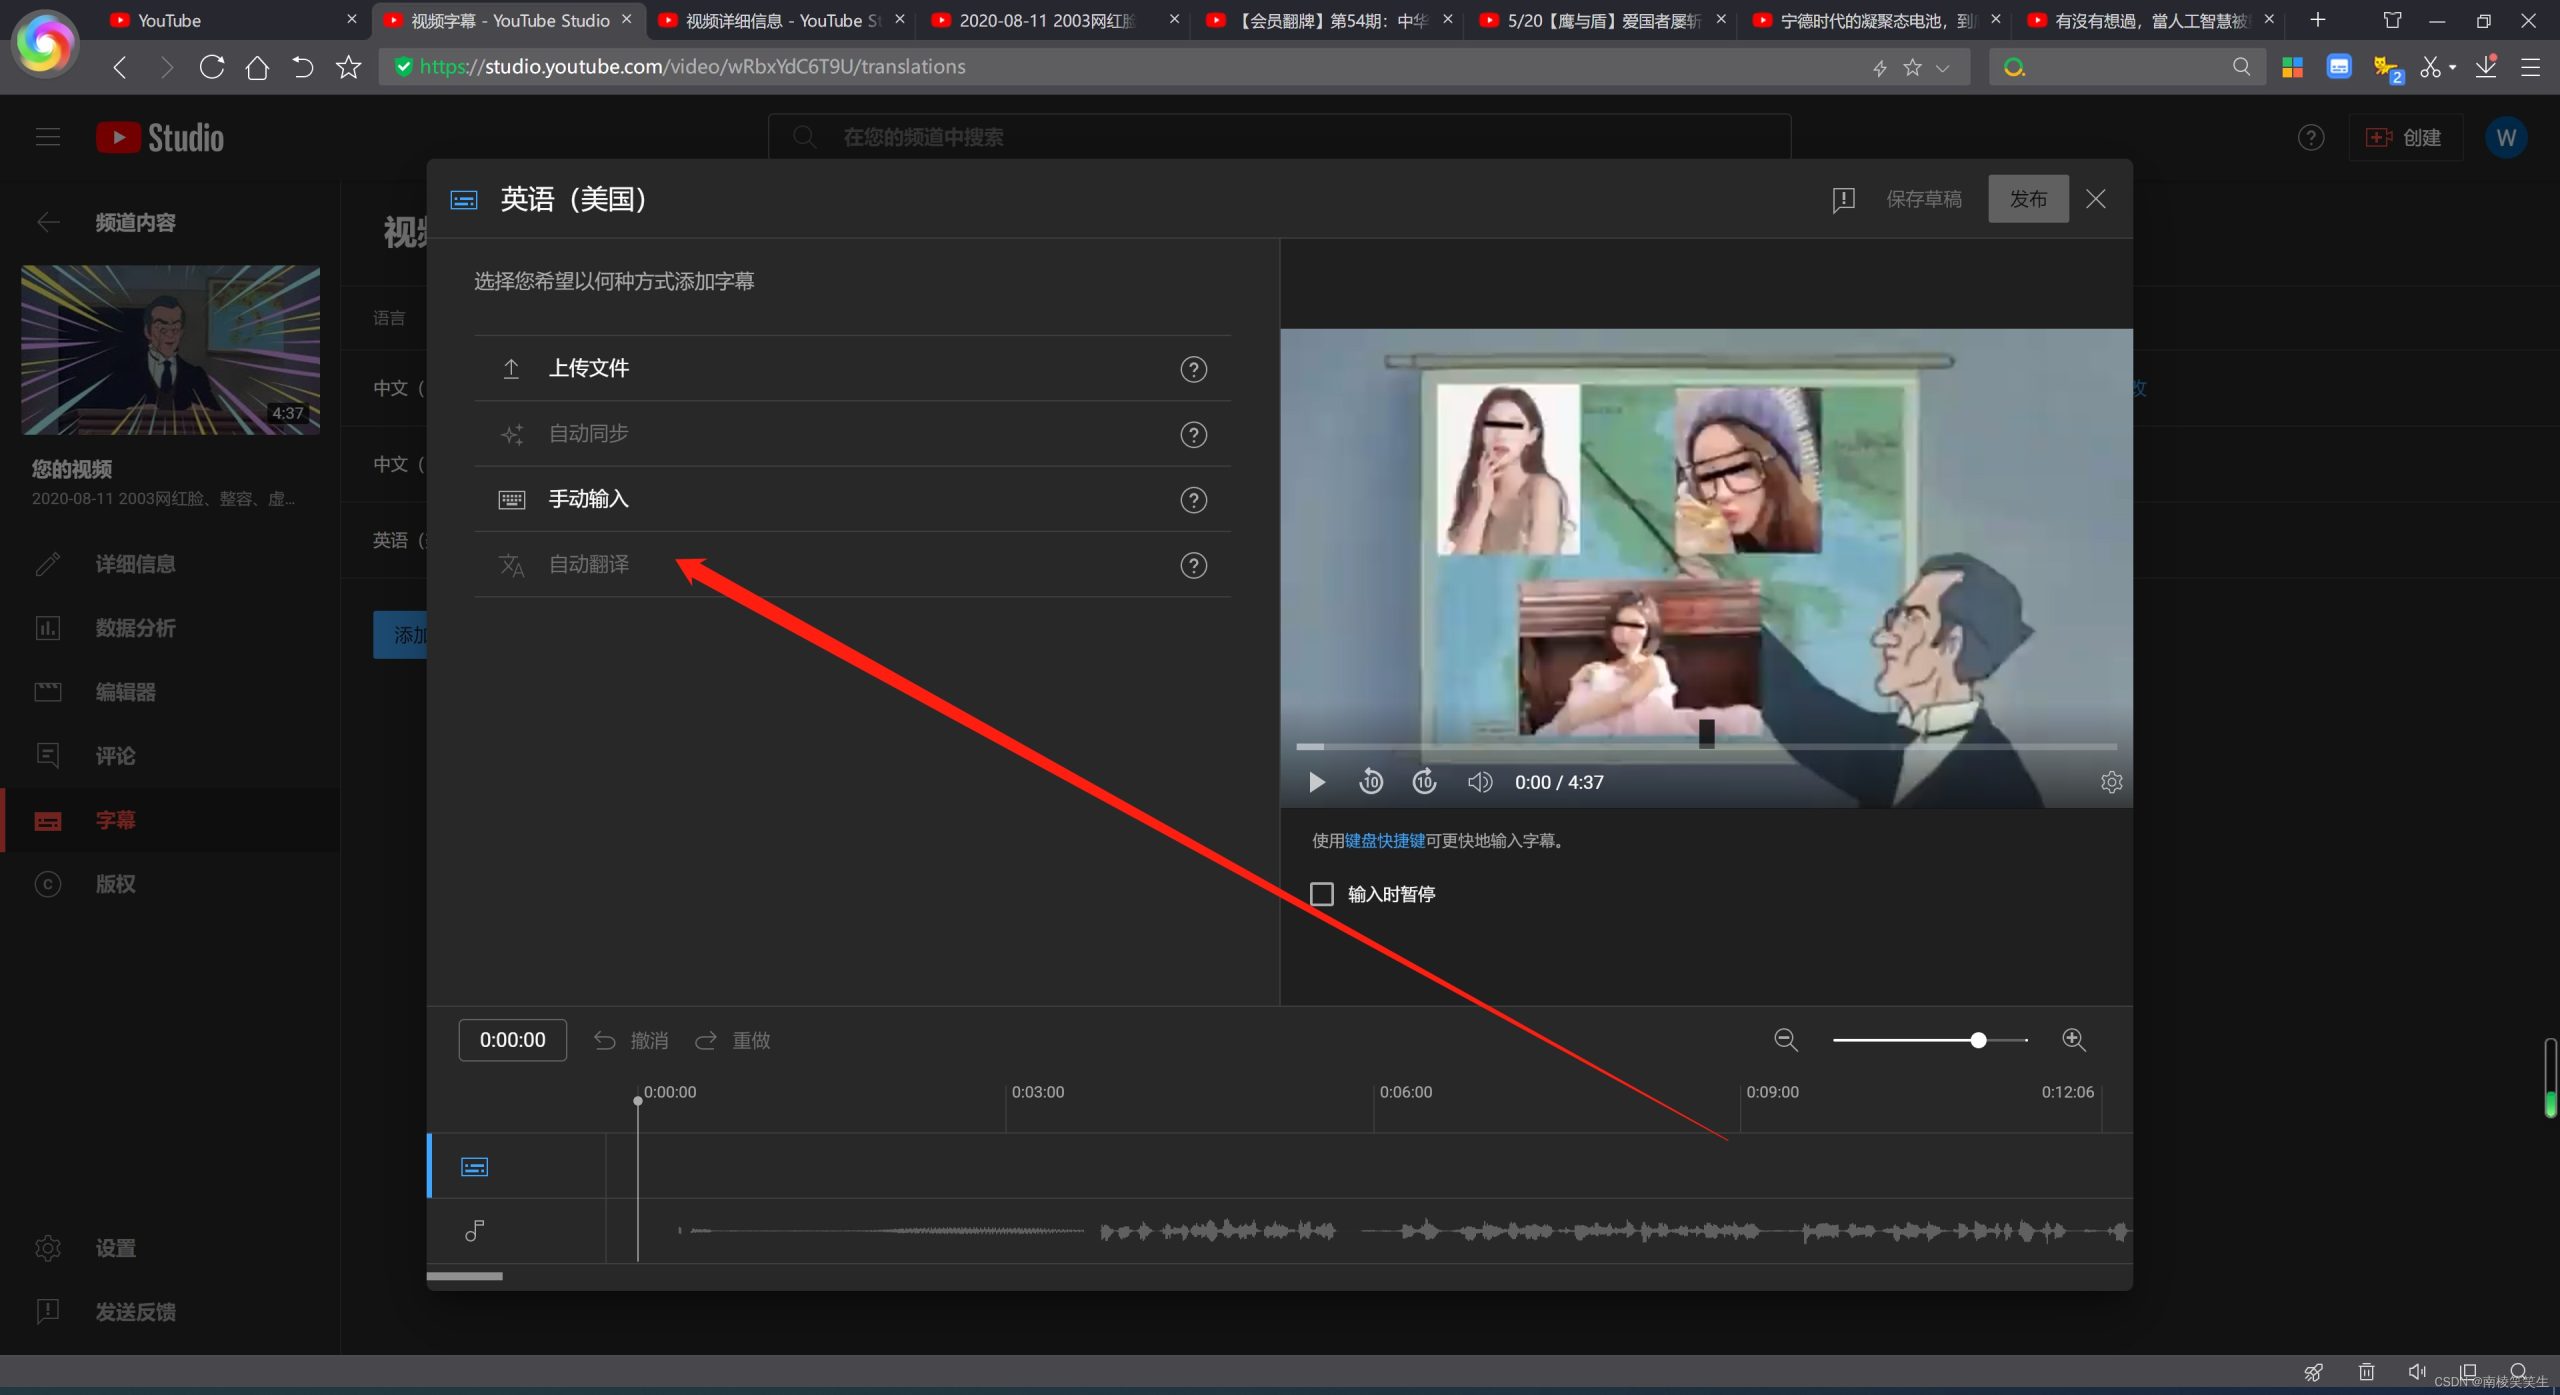Close the 英语（美国） subtitle dialog

click(2096, 199)
